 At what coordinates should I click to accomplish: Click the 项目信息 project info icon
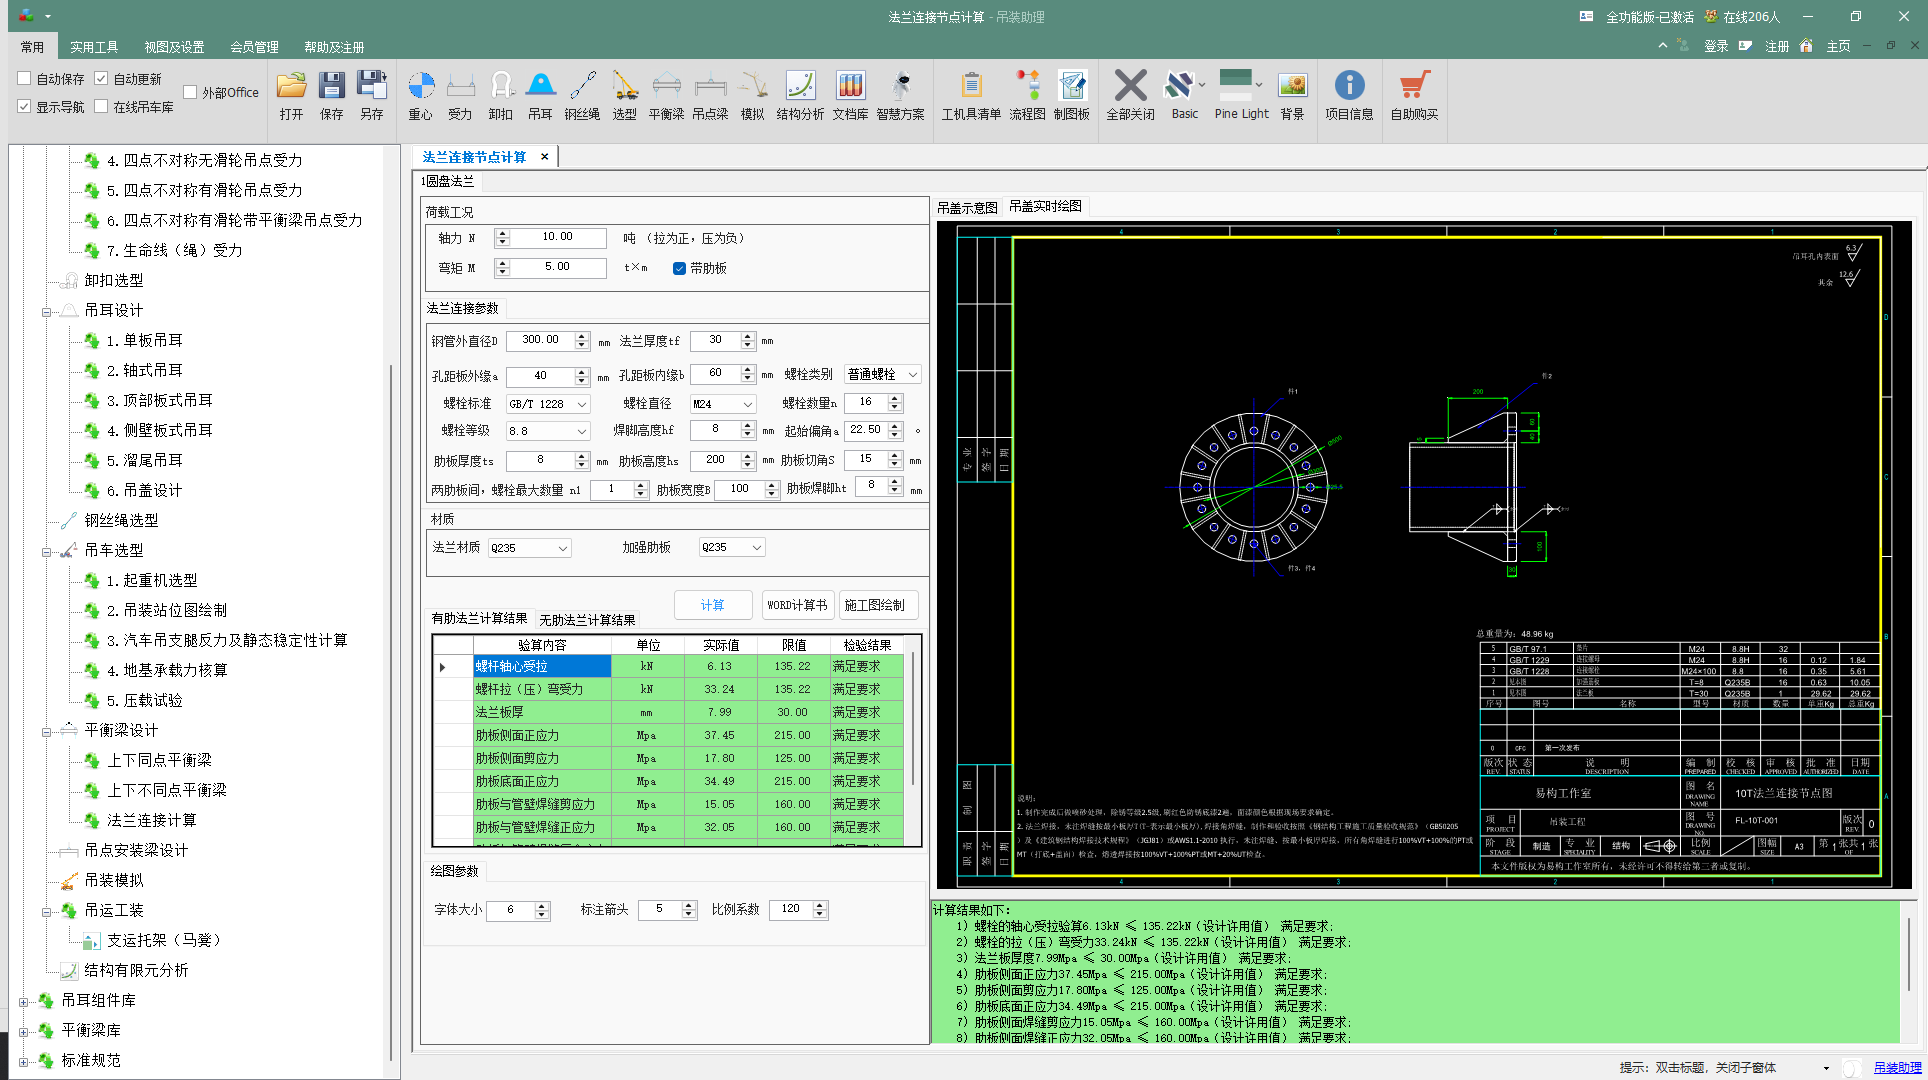(x=1349, y=87)
